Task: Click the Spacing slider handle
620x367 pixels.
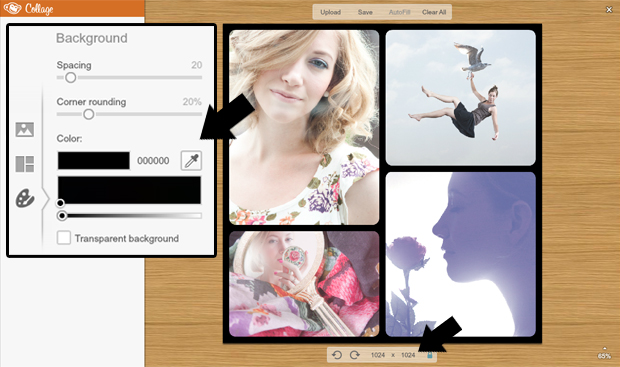Action: click(70, 78)
